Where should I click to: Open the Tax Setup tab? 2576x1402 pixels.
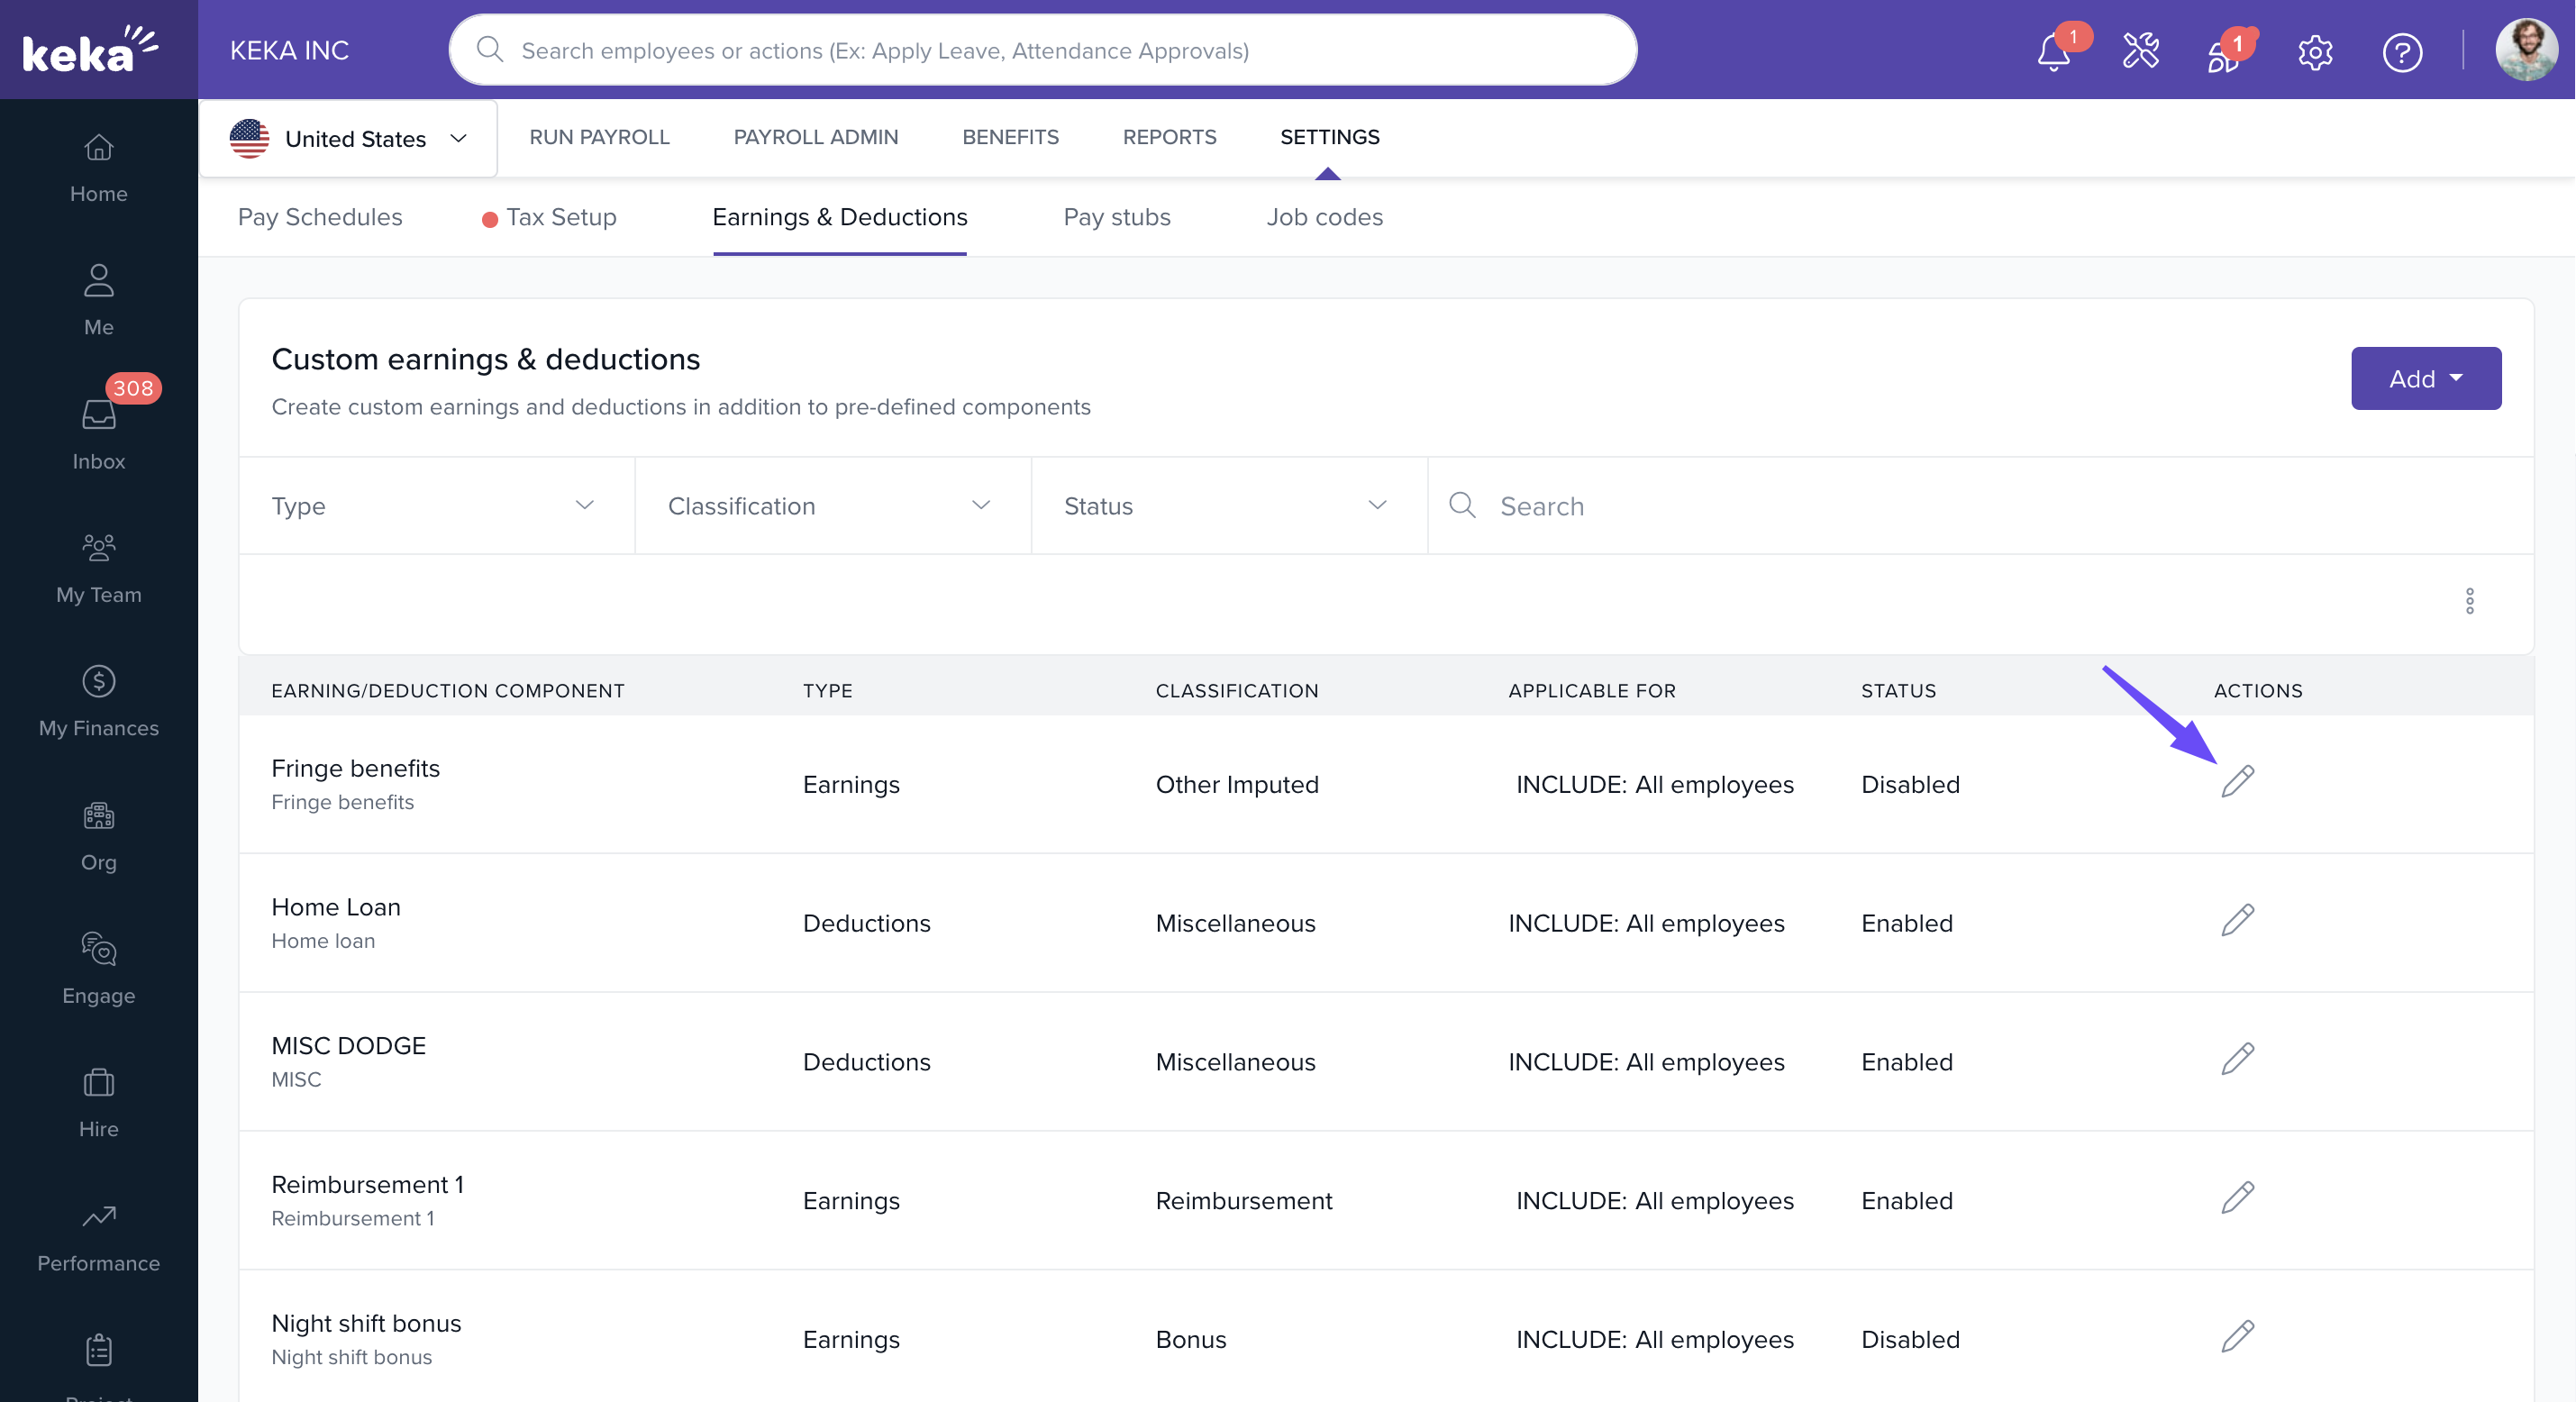pos(560,217)
